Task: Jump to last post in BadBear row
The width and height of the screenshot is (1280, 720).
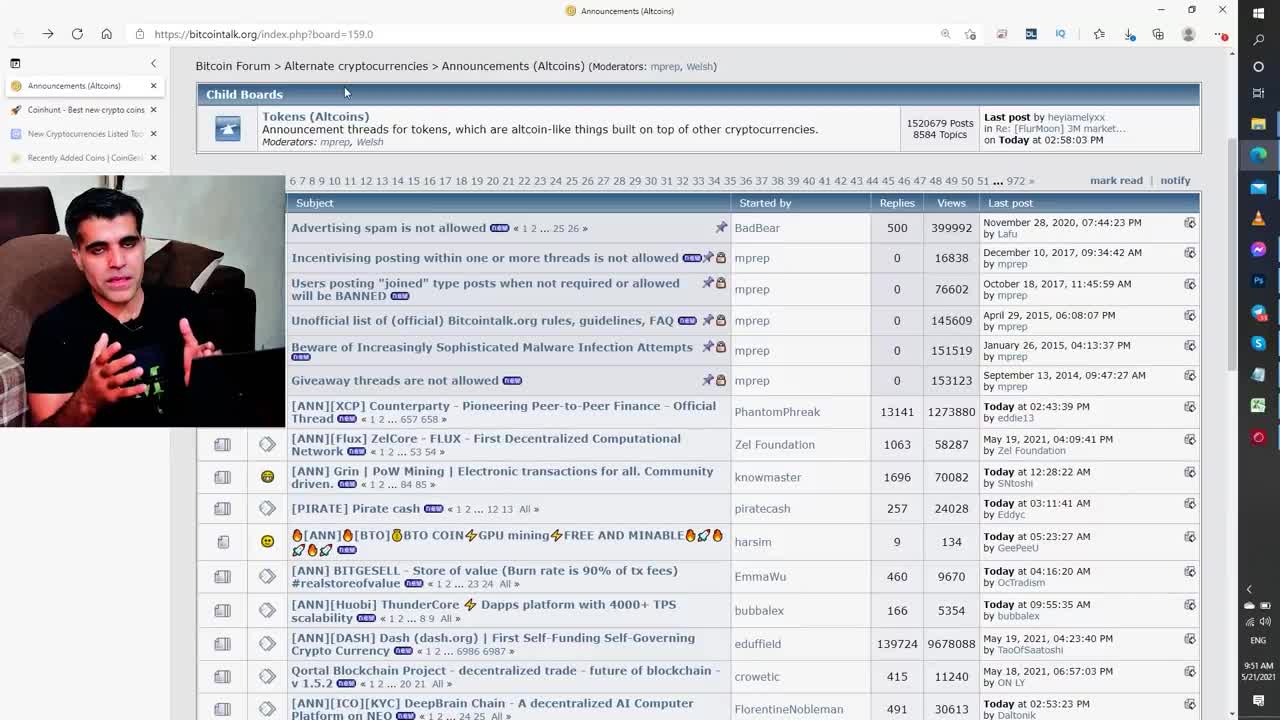Action: tap(1189, 223)
